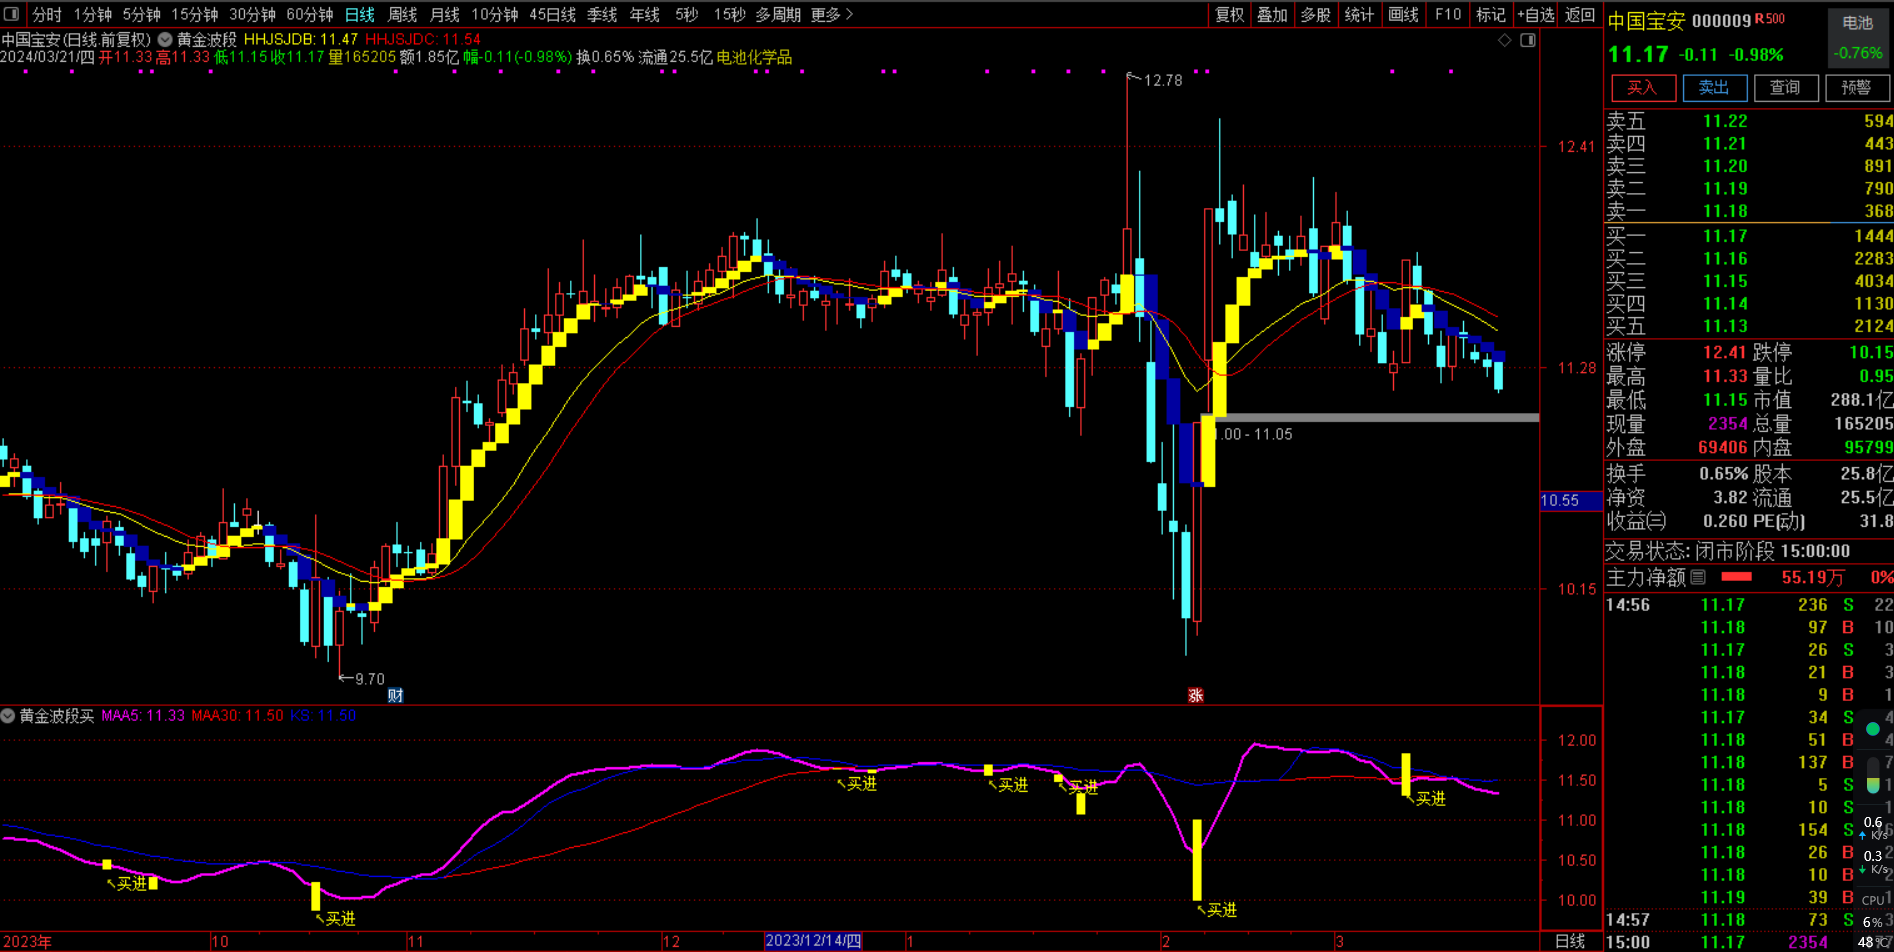Open the 电池 sector tile
This screenshot has width=1894, height=952.
tap(1858, 37)
